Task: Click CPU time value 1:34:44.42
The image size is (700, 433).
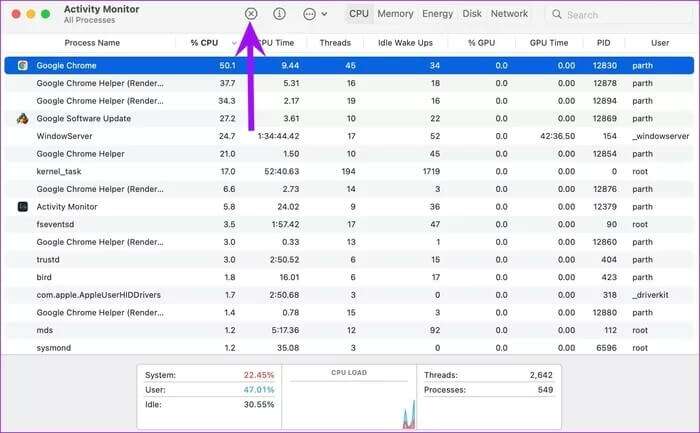Action: click(x=279, y=136)
